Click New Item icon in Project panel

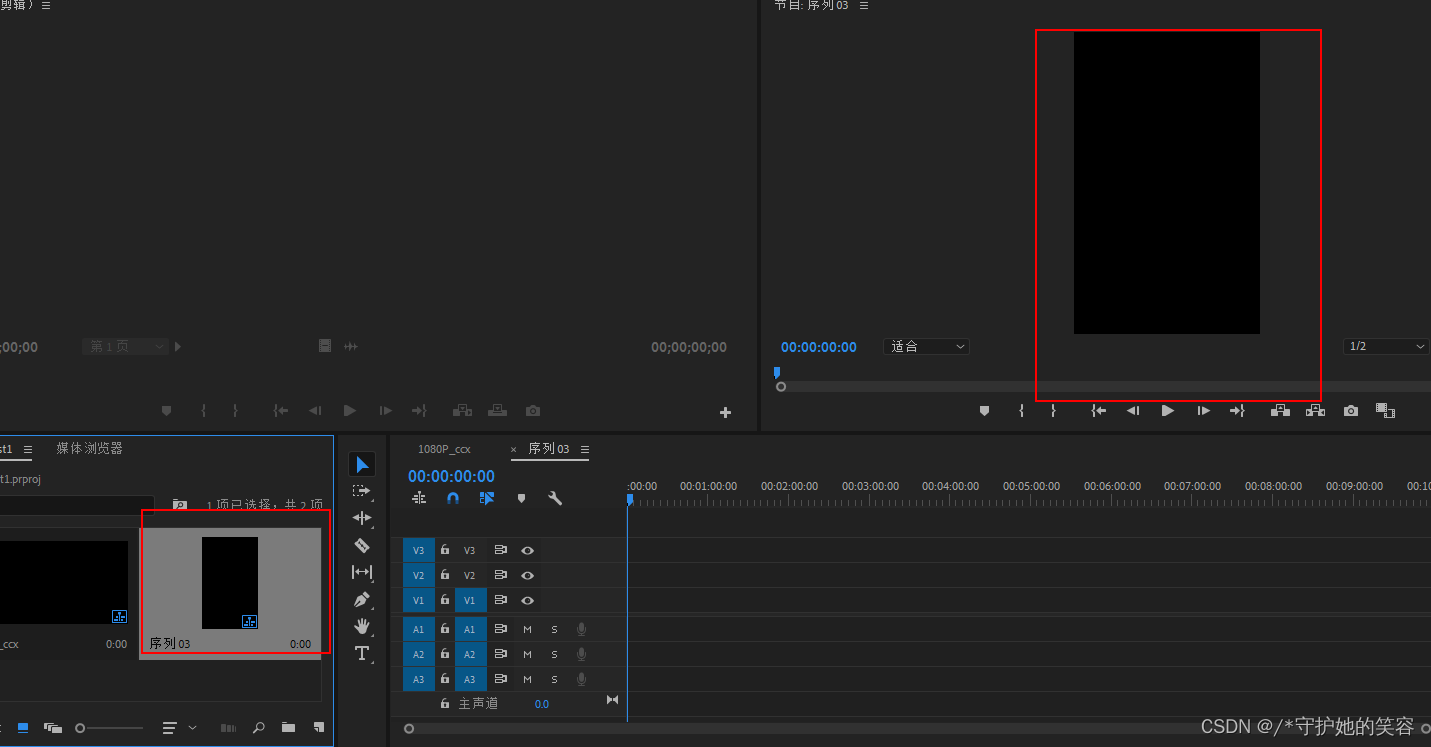(319, 728)
